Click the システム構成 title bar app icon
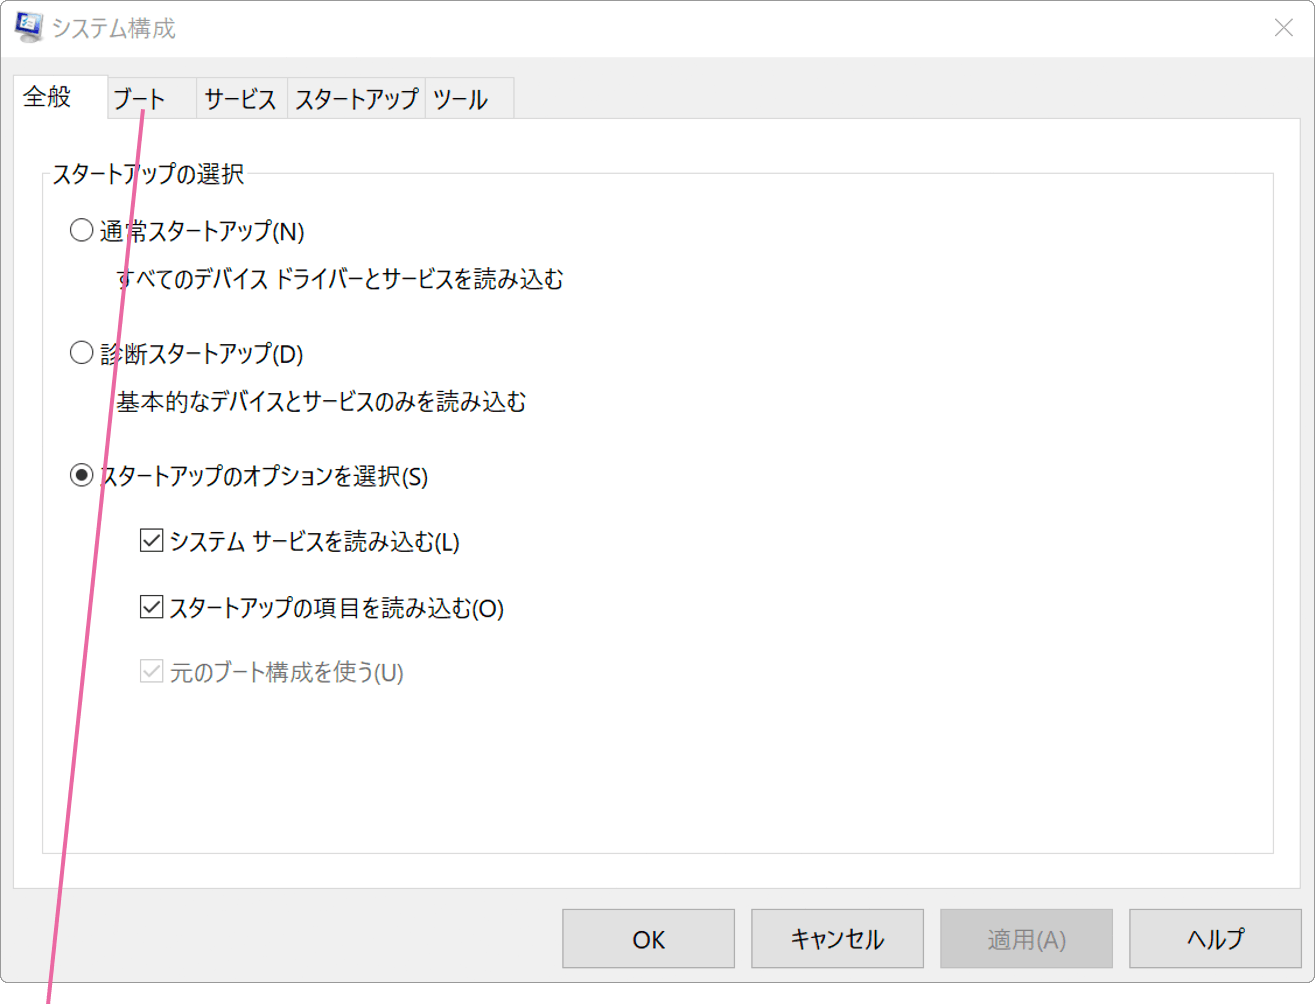The width and height of the screenshot is (1315, 1004). click(29, 28)
